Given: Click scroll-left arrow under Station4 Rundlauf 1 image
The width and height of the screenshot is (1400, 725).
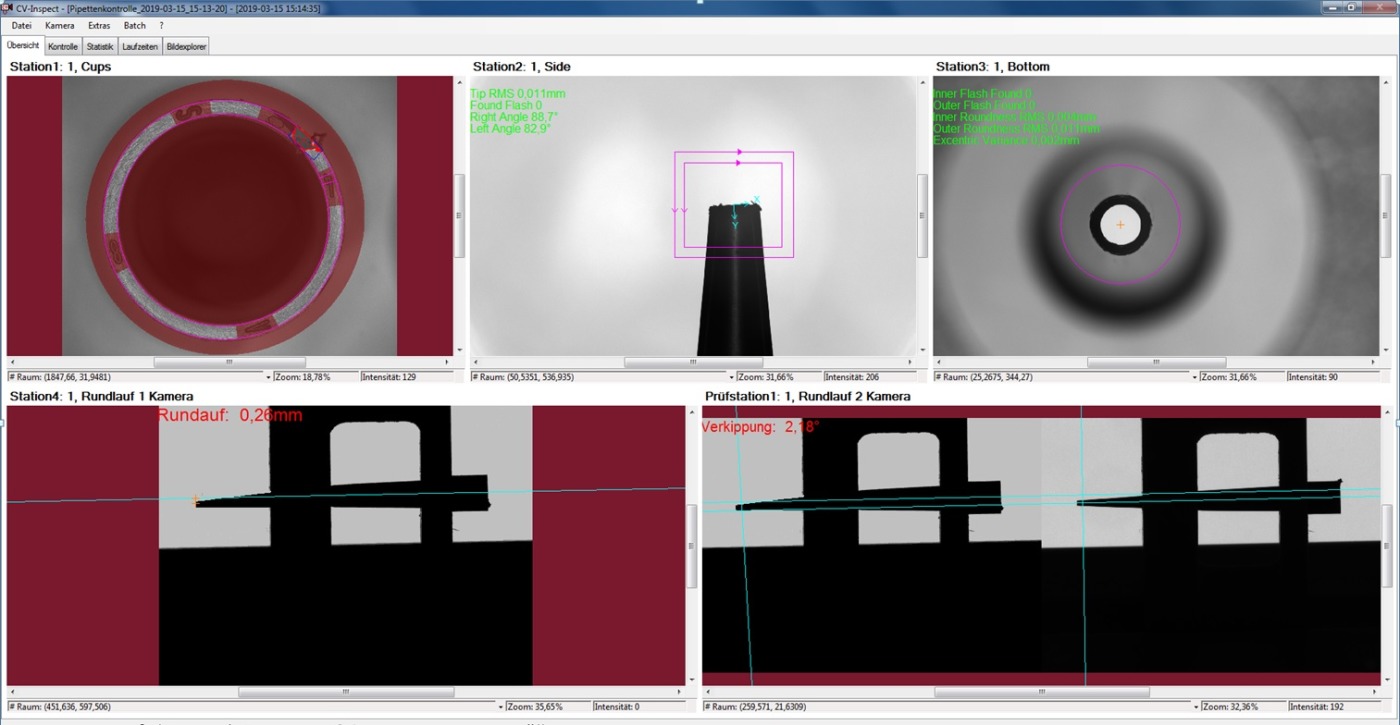Looking at the screenshot, I should 11,692.
